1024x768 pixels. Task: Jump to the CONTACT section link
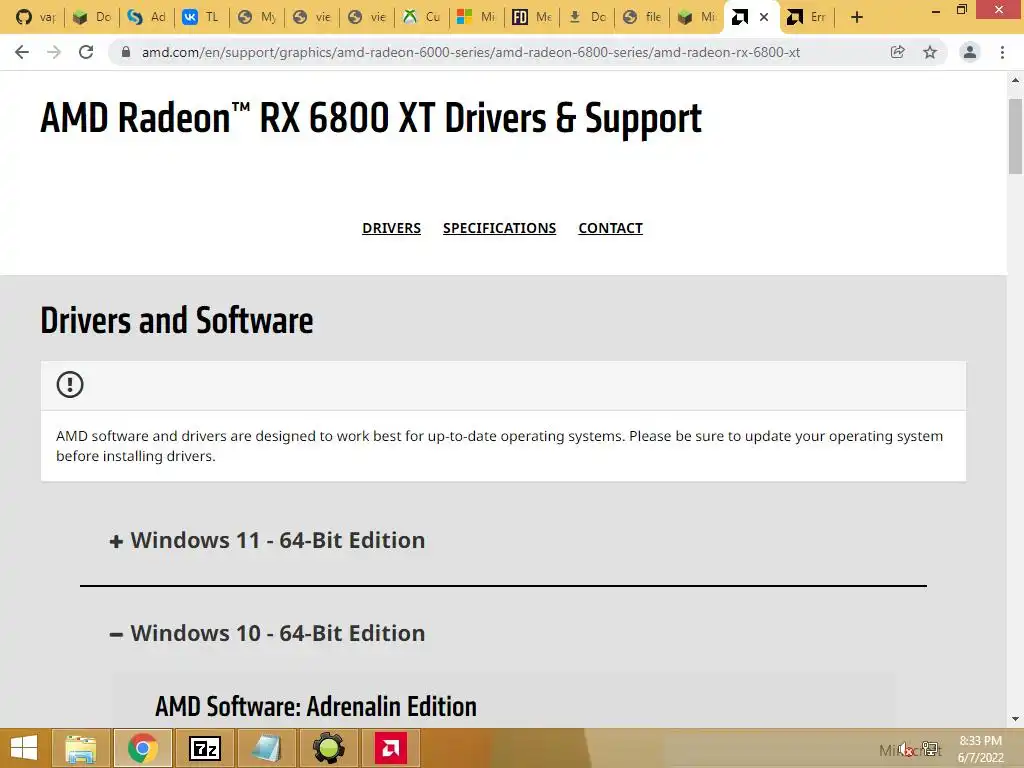tap(611, 228)
